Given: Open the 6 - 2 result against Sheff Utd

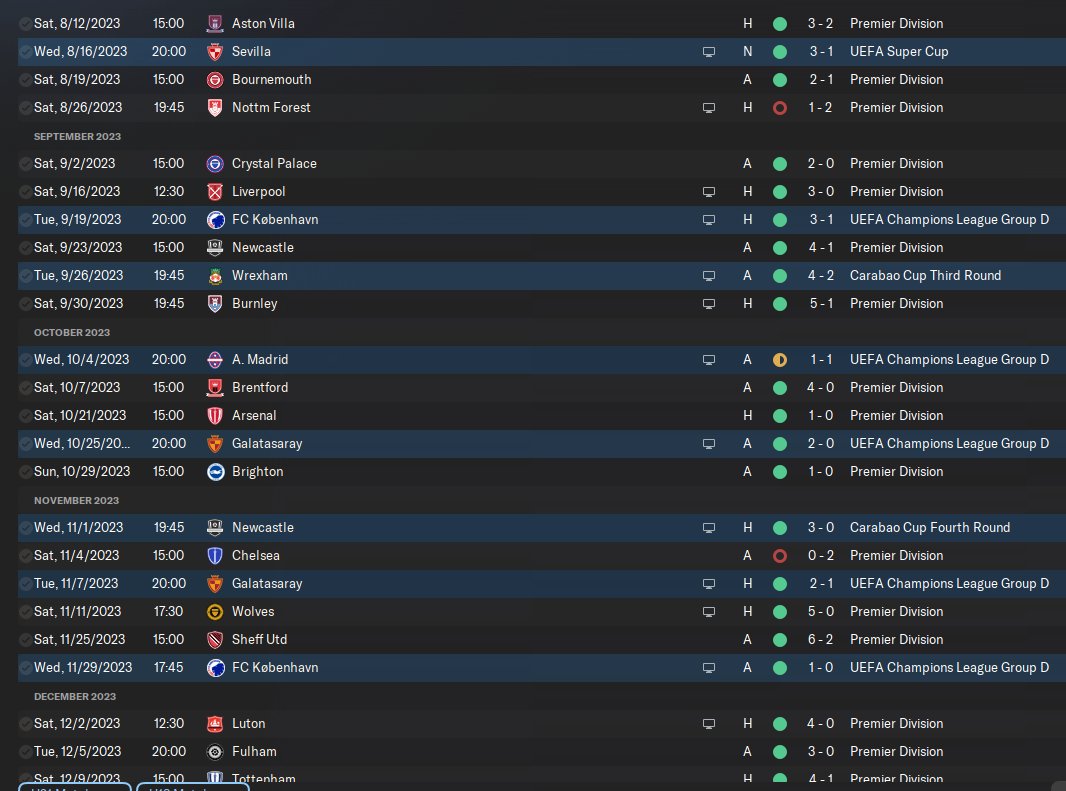Looking at the screenshot, I should click(x=822, y=639).
